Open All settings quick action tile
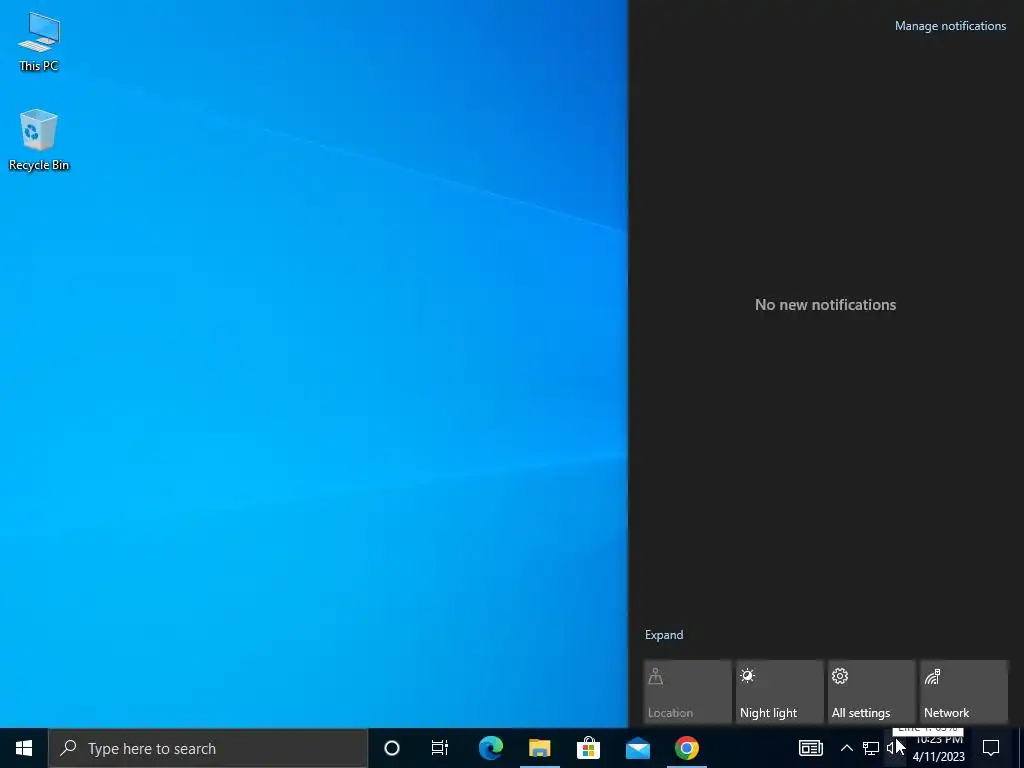Viewport: 1024px width, 768px height. (x=871, y=692)
